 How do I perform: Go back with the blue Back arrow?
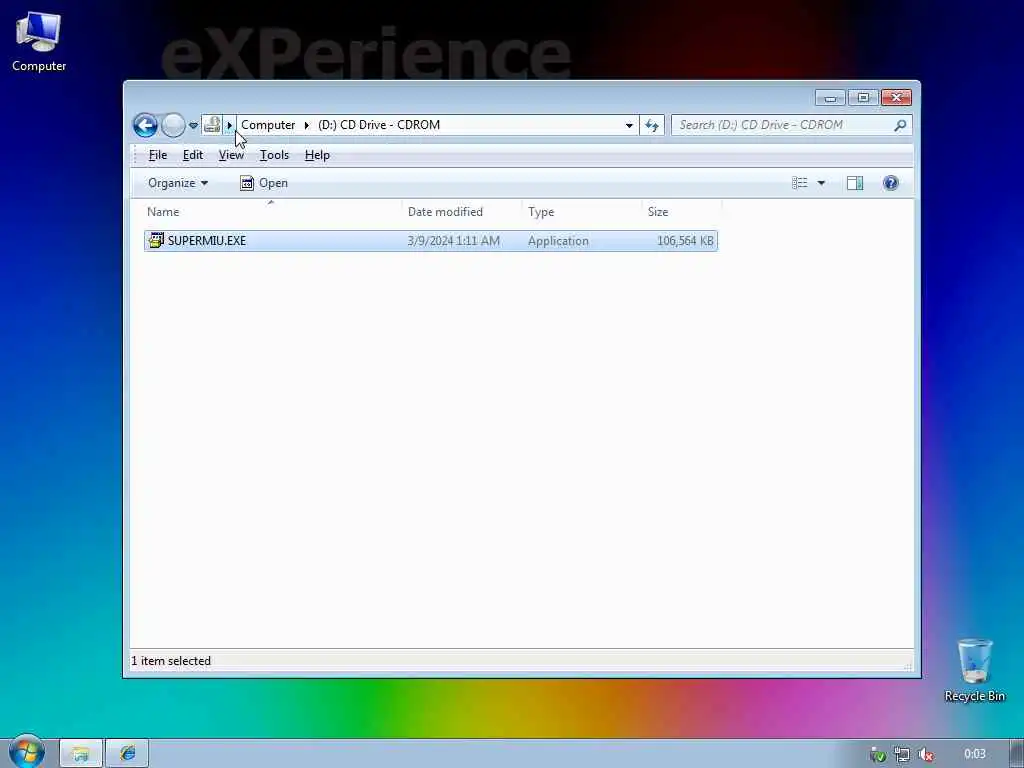click(x=145, y=125)
